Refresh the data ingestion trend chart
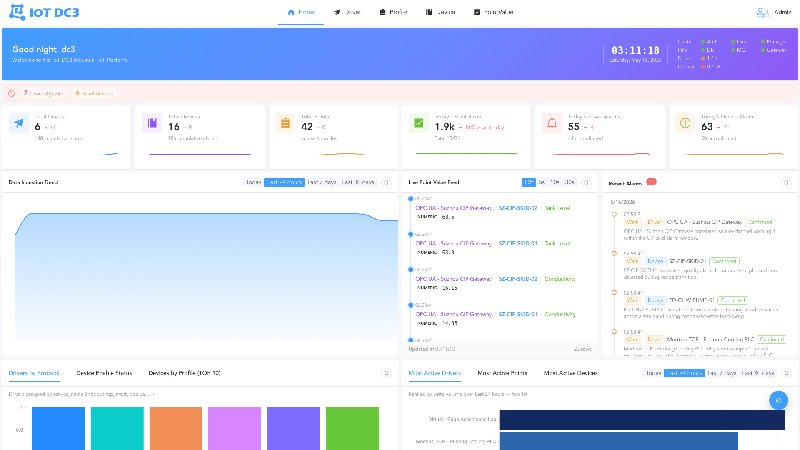The image size is (800, 450). [x=386, y=182]
